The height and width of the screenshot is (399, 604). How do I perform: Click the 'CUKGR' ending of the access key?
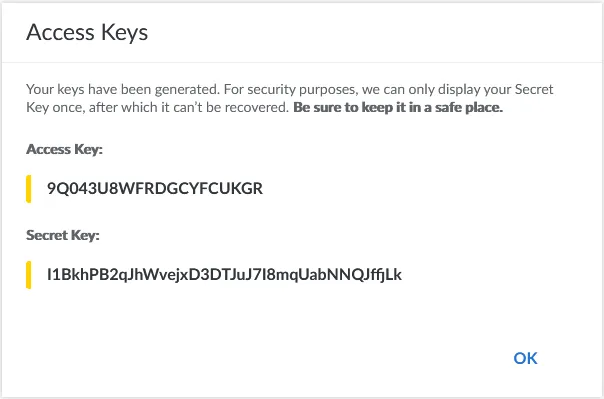click(x=235, y=188)
